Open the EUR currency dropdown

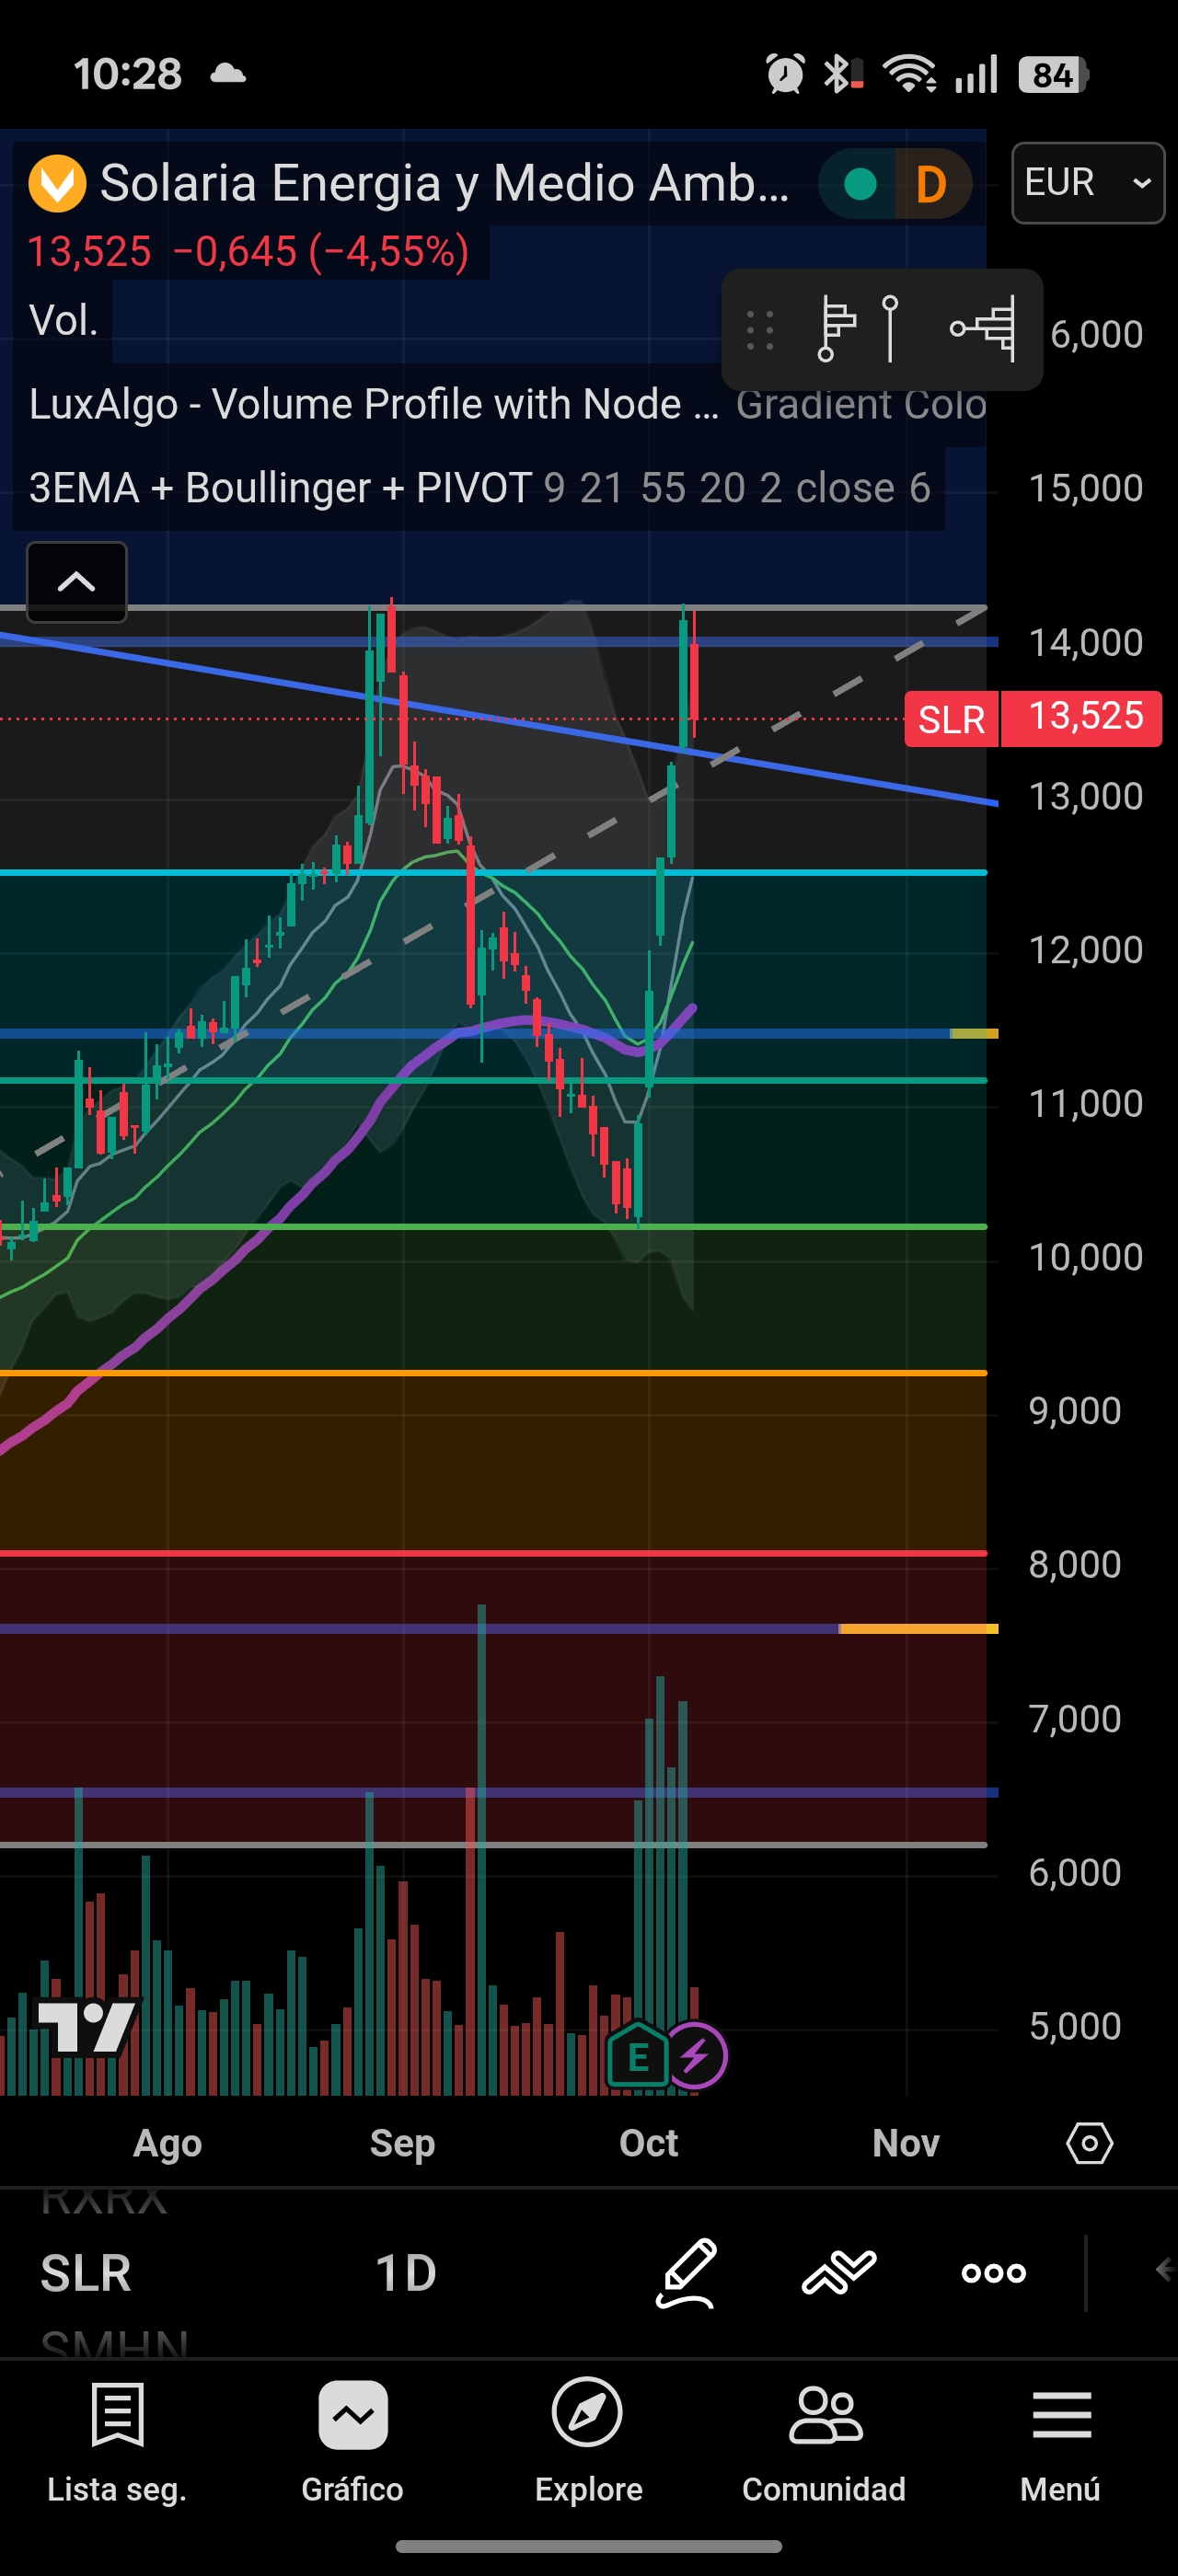point(1088,183)
